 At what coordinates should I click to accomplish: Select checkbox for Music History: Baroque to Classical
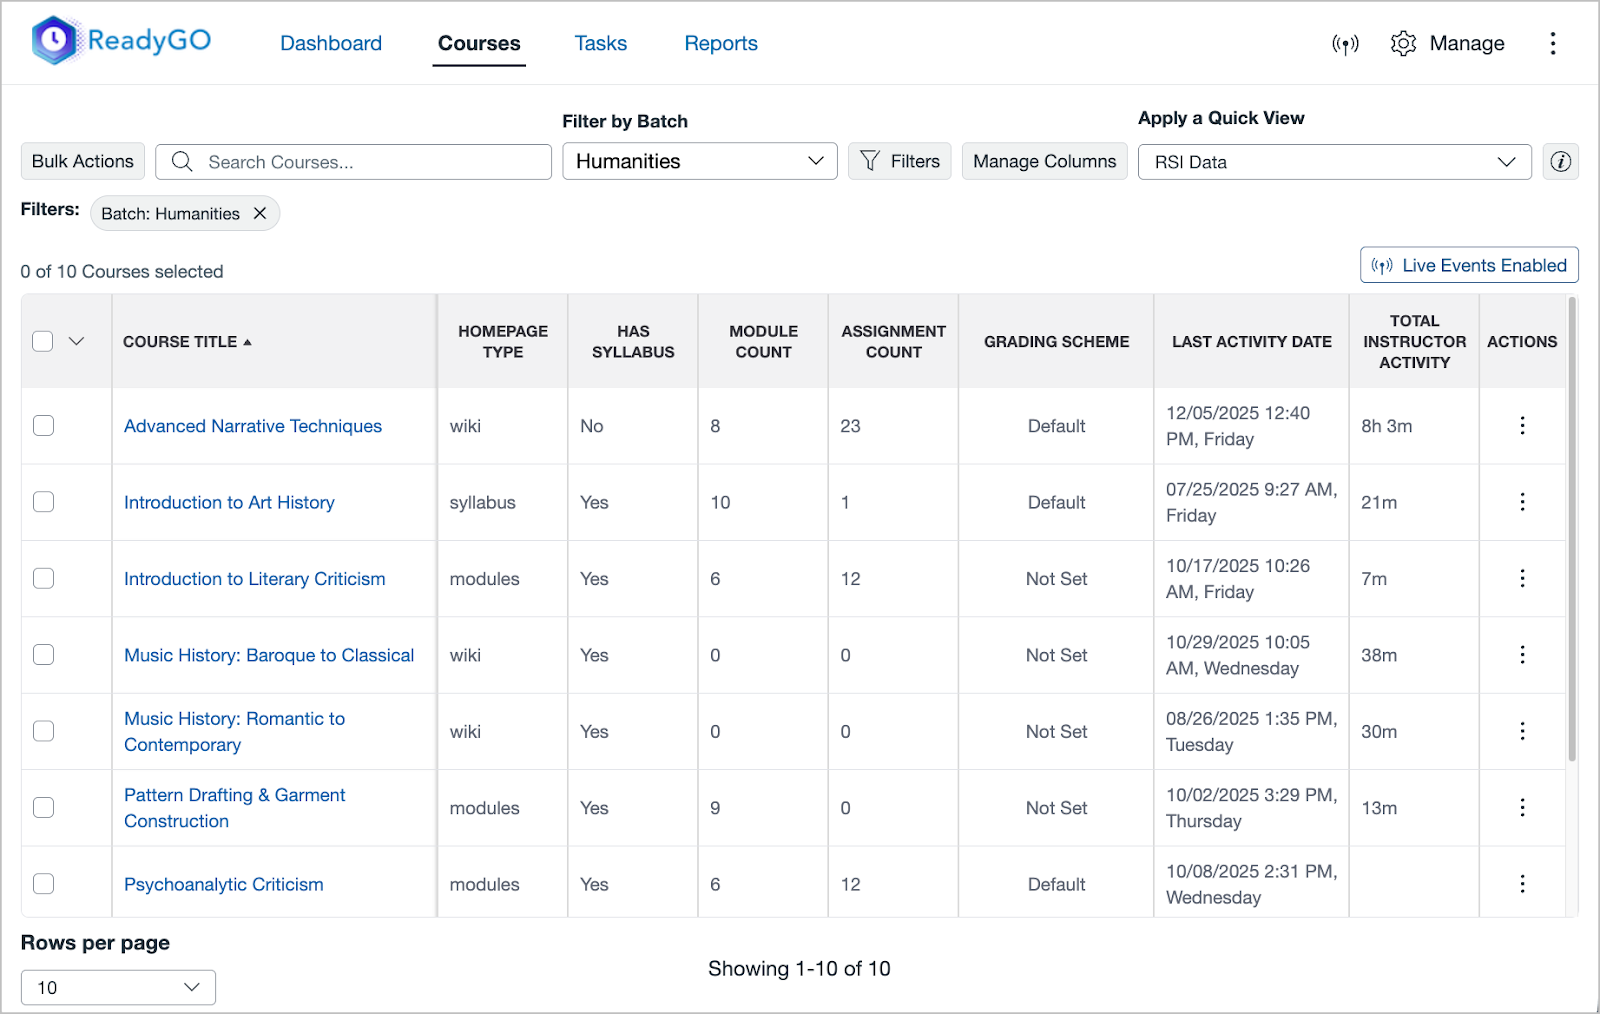[x=43, y=655]
